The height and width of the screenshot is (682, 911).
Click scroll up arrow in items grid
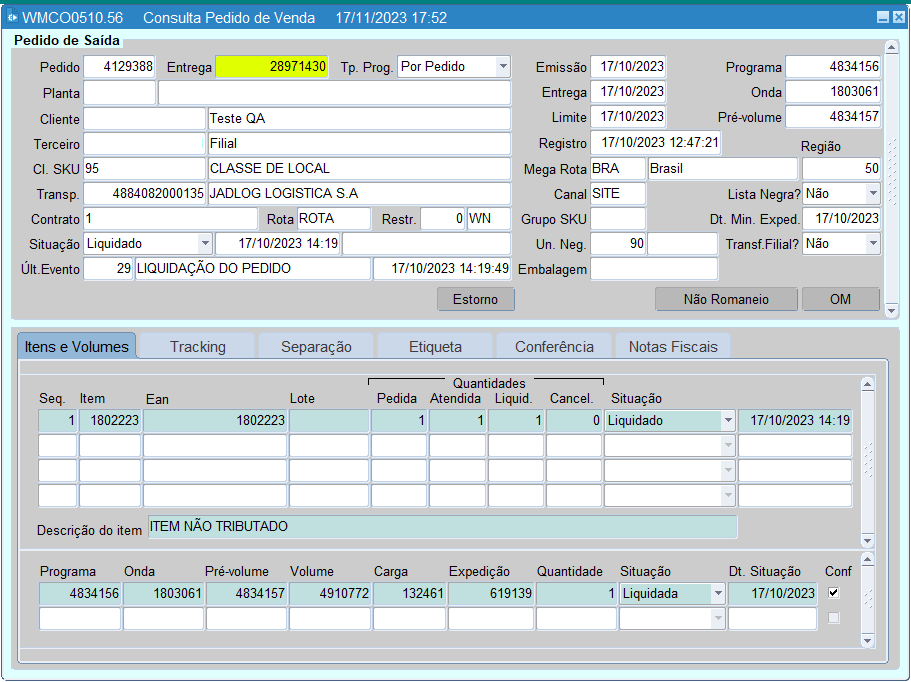click(x=867, y=384)
